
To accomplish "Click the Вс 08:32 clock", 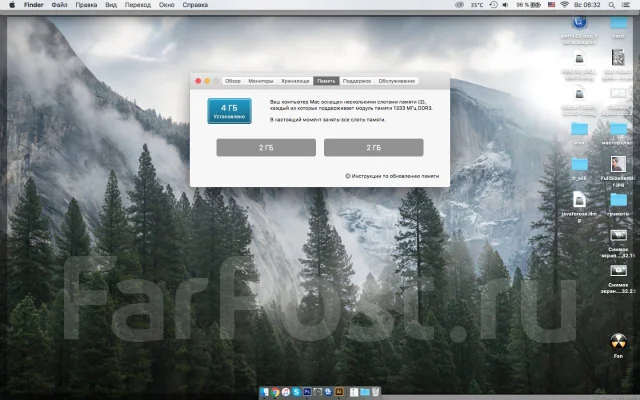I will (587, 5).
